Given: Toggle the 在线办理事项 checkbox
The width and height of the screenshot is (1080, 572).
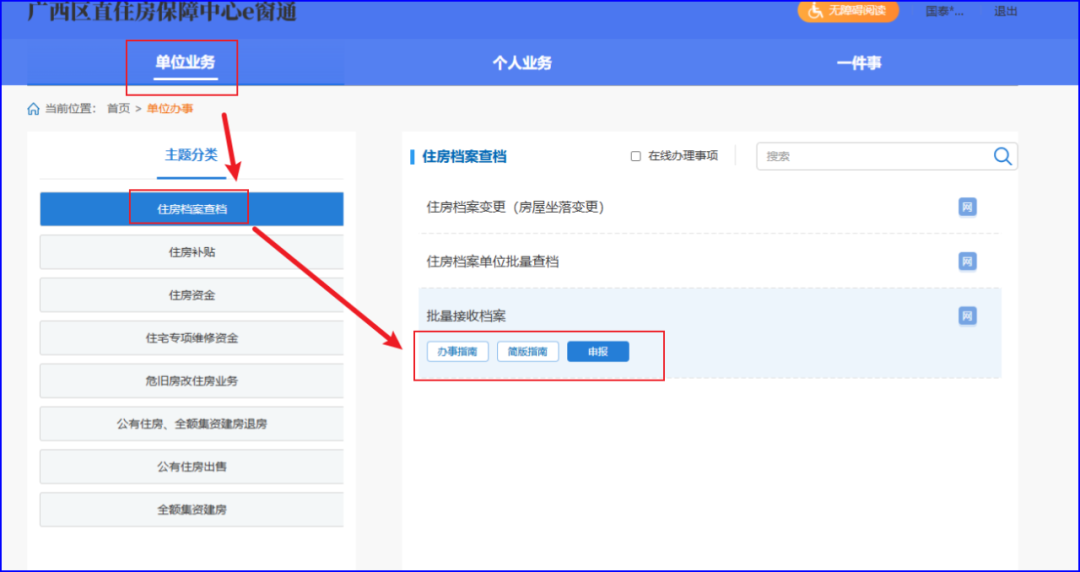Looking at the screenshot, I should [x=636, y=156].
